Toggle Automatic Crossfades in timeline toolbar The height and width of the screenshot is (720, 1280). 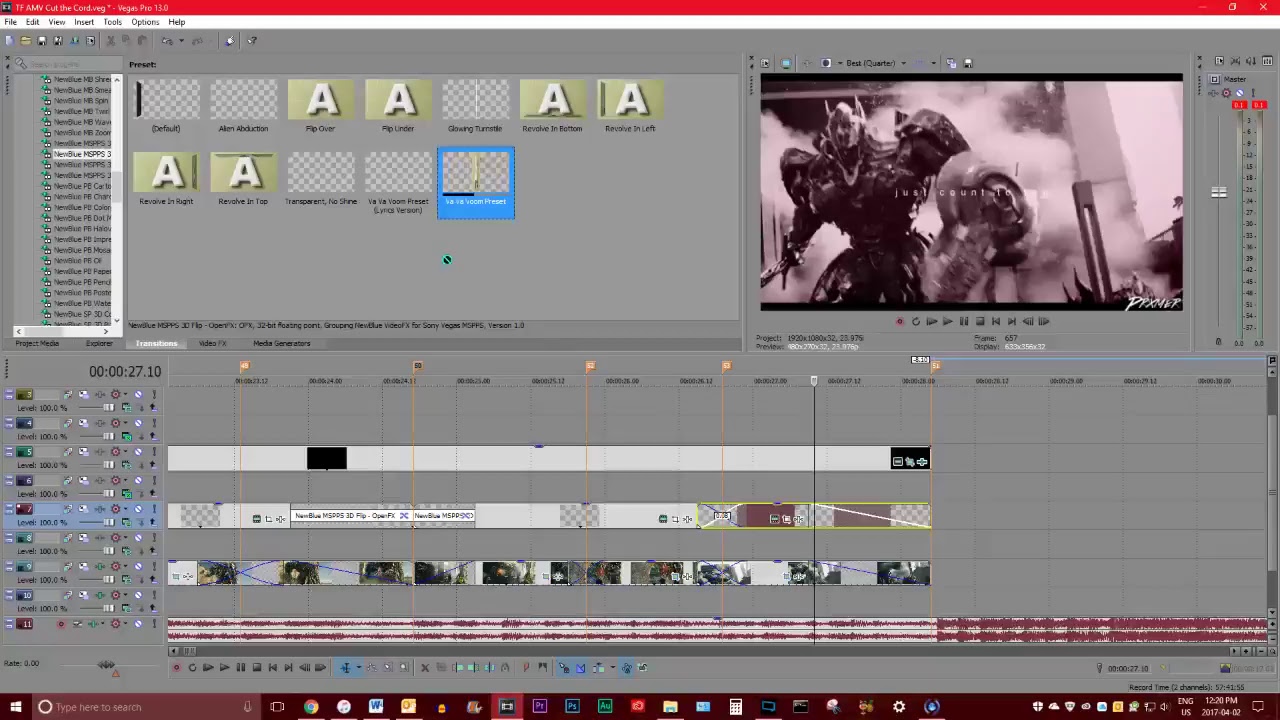click(x=580, y=668)
